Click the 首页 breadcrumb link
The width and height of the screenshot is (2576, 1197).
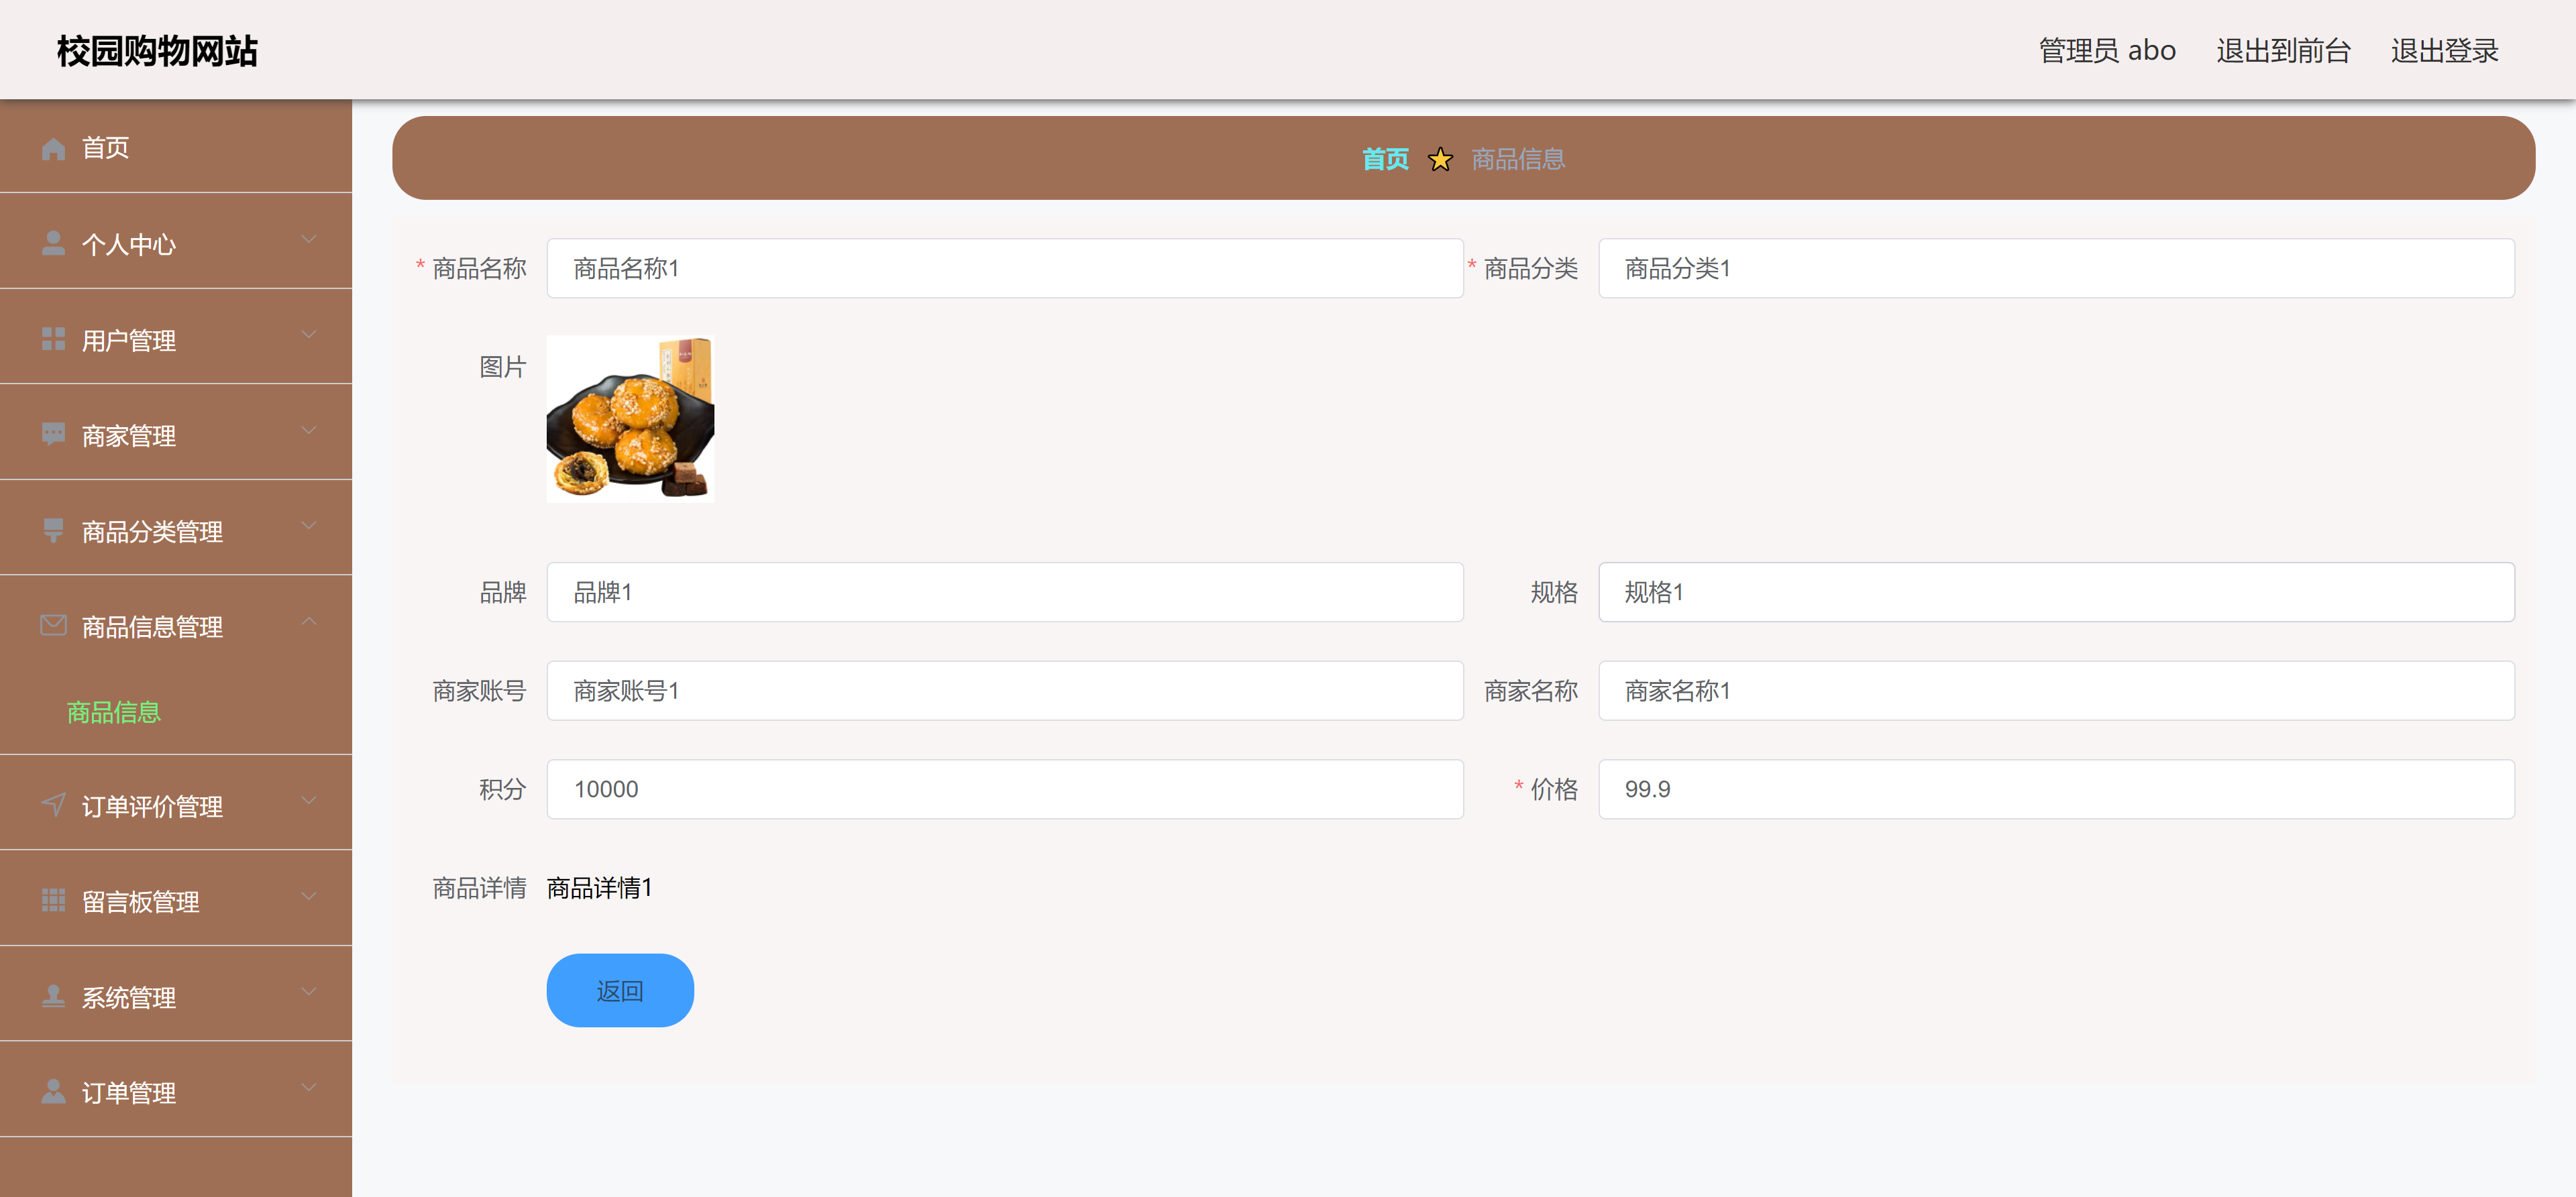(x=1385, y=159)
